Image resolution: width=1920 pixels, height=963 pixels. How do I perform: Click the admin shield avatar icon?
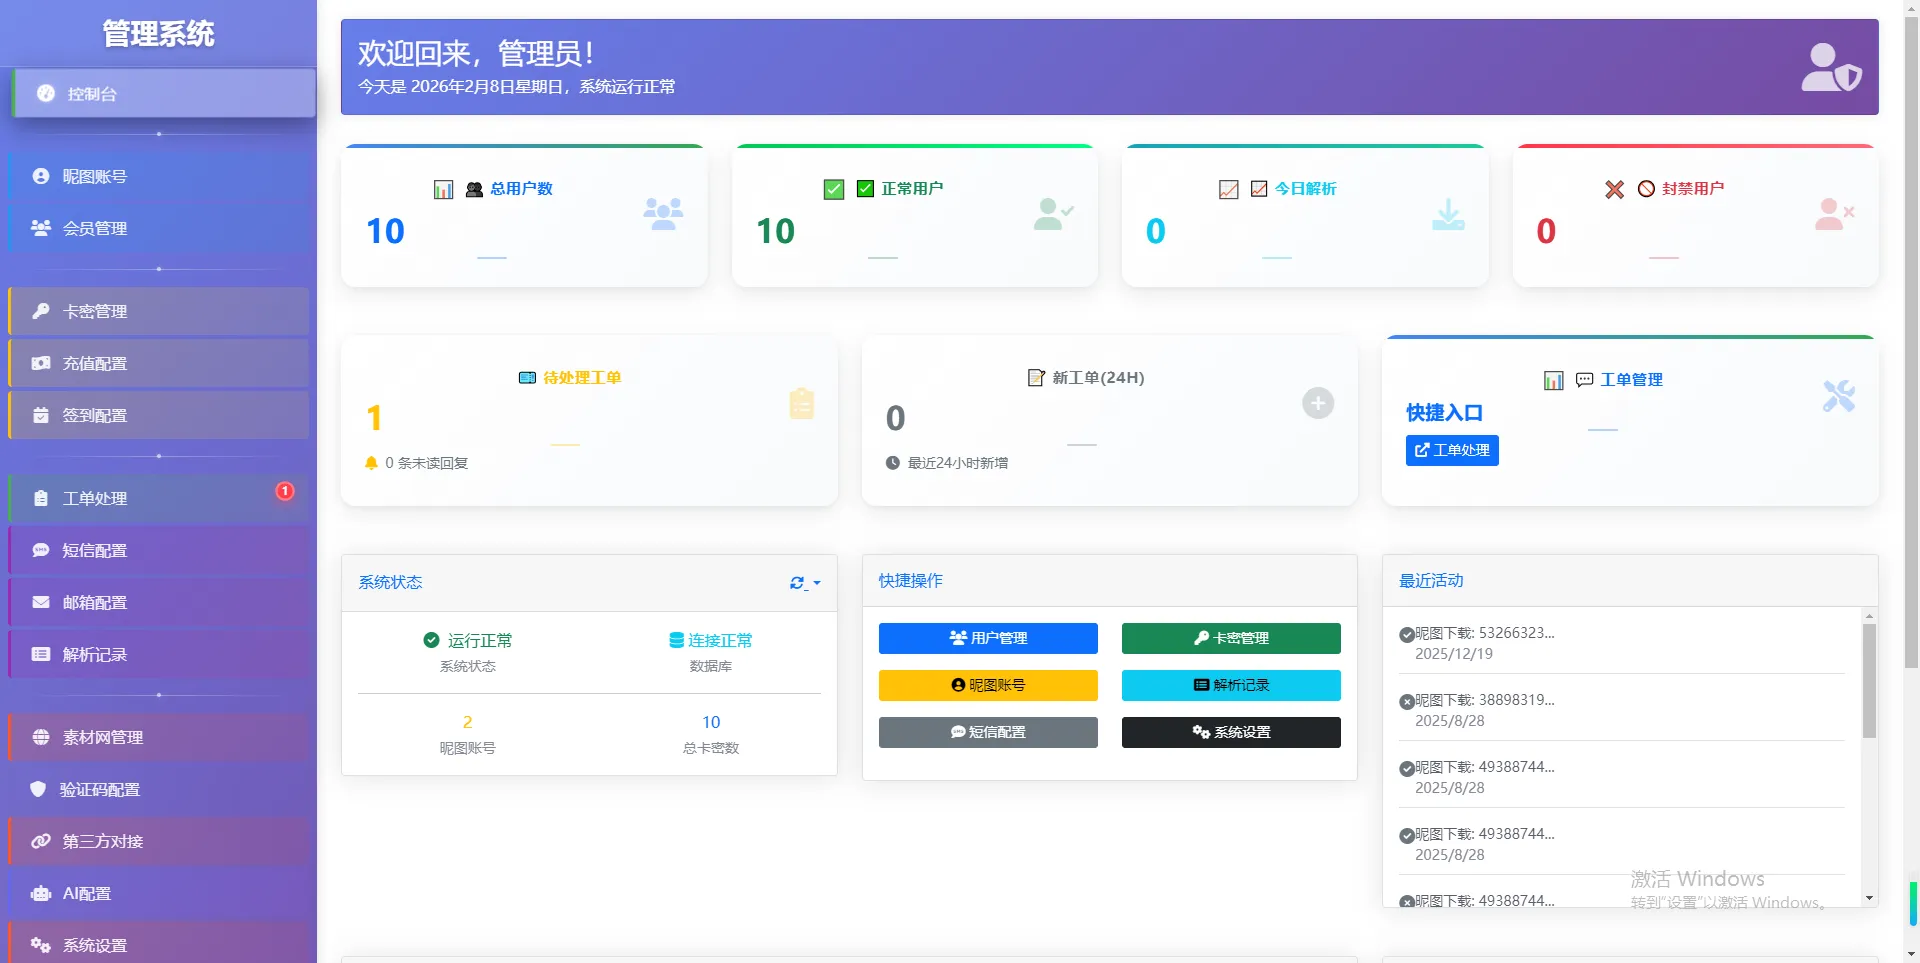coord(1830,67)
